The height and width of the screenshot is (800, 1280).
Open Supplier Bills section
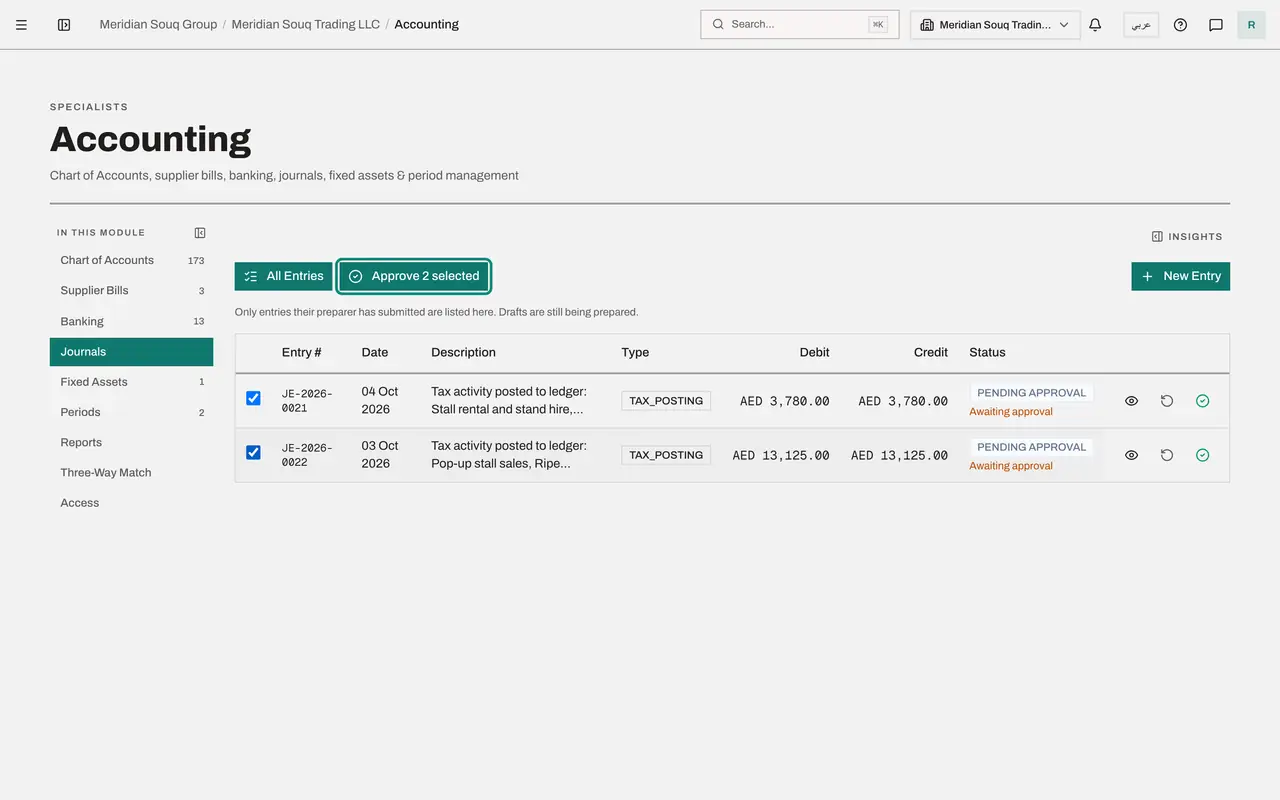pyautogui.click(x=131, y=291)
